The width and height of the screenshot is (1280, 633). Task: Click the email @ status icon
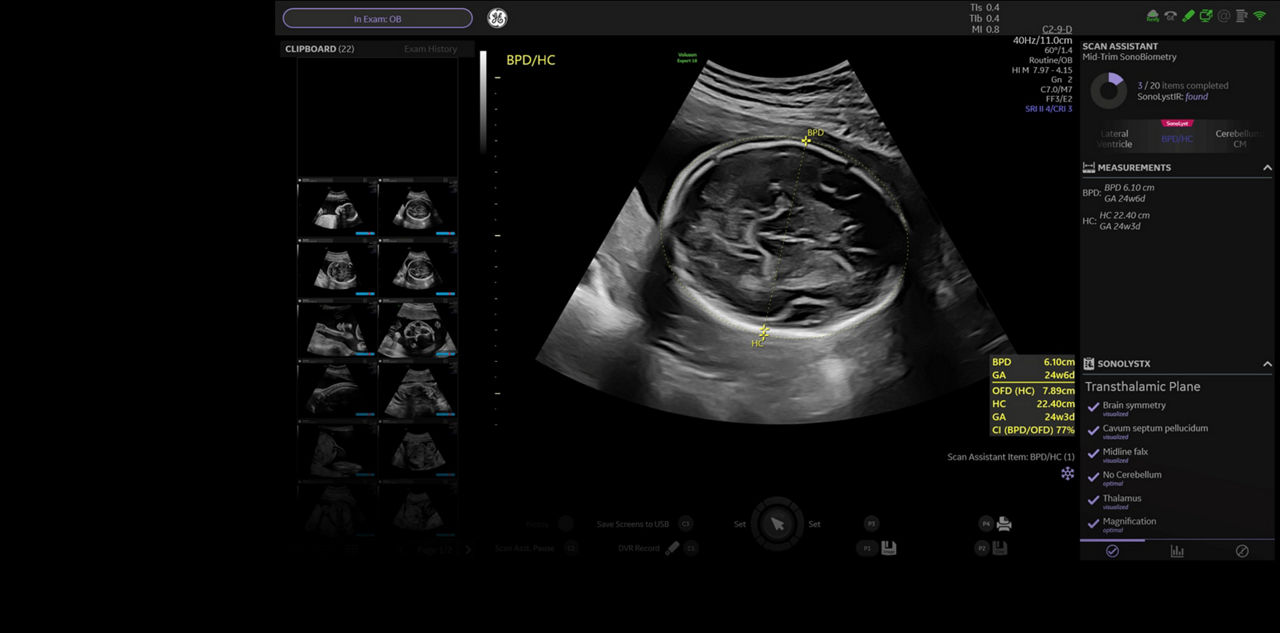pyautogui.click(x=1224, y=16)
